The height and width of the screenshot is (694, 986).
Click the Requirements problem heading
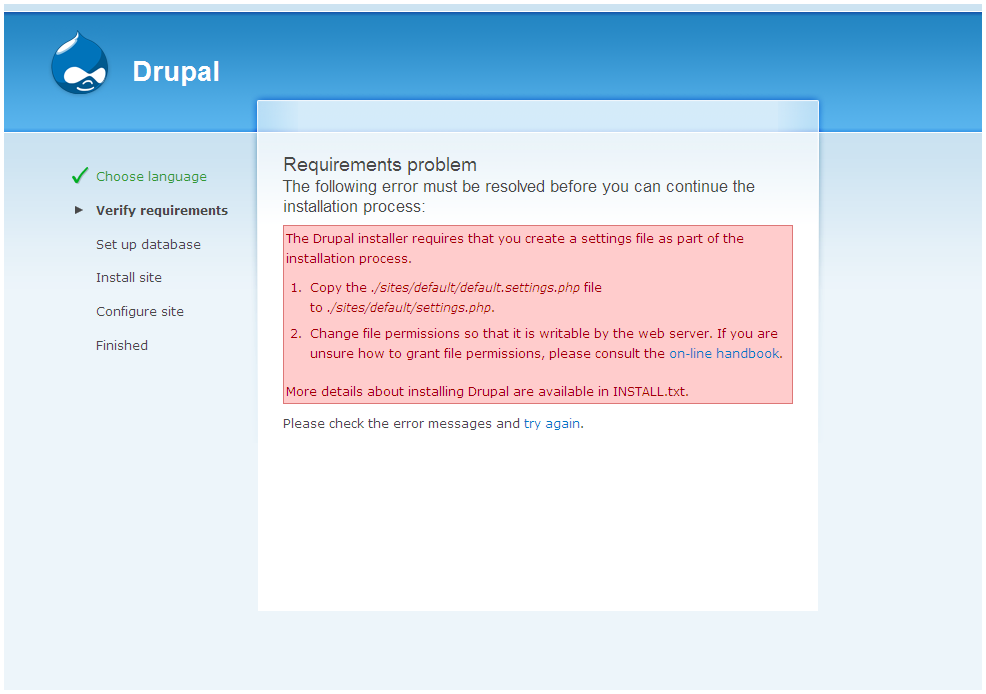(x=380, y=165)
